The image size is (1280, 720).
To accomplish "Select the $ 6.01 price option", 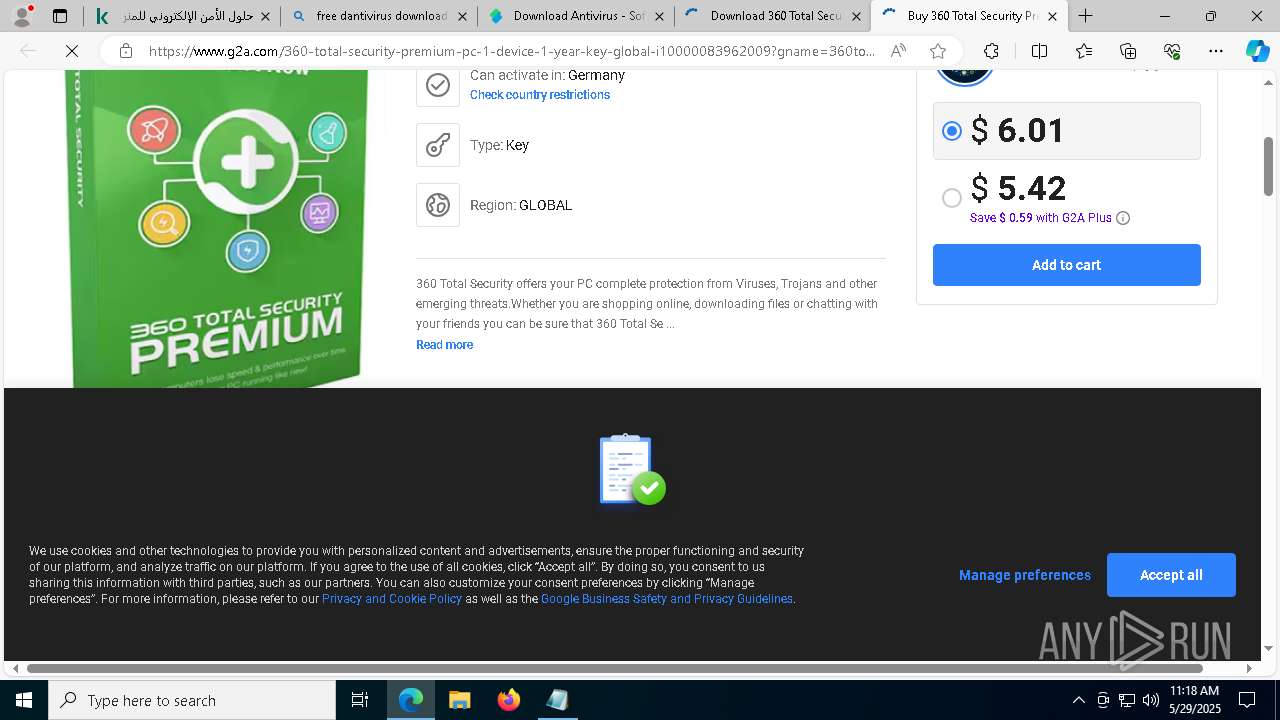I will (952, 131).
